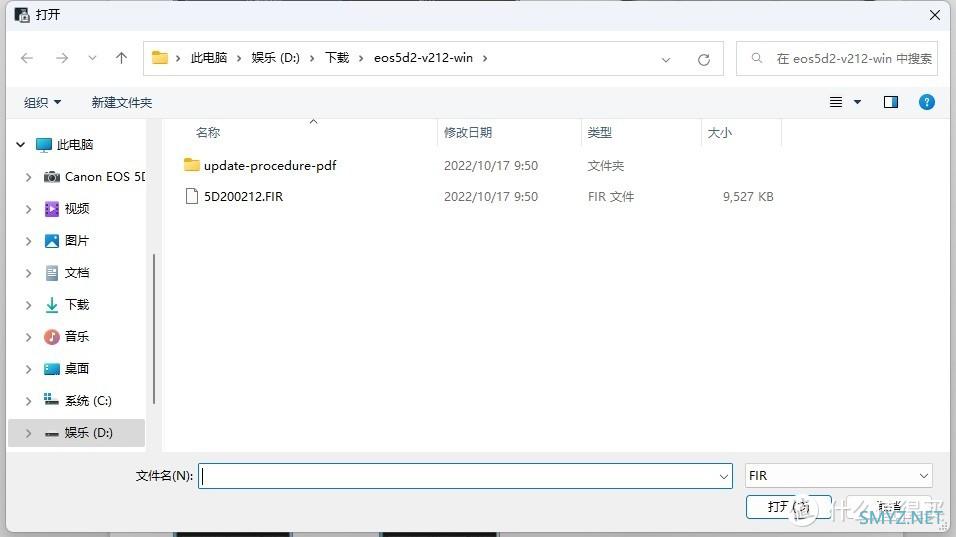Collapse the 此电脑 tree node
The width and height of the screenshot is (956, 537).
[21, 144]
